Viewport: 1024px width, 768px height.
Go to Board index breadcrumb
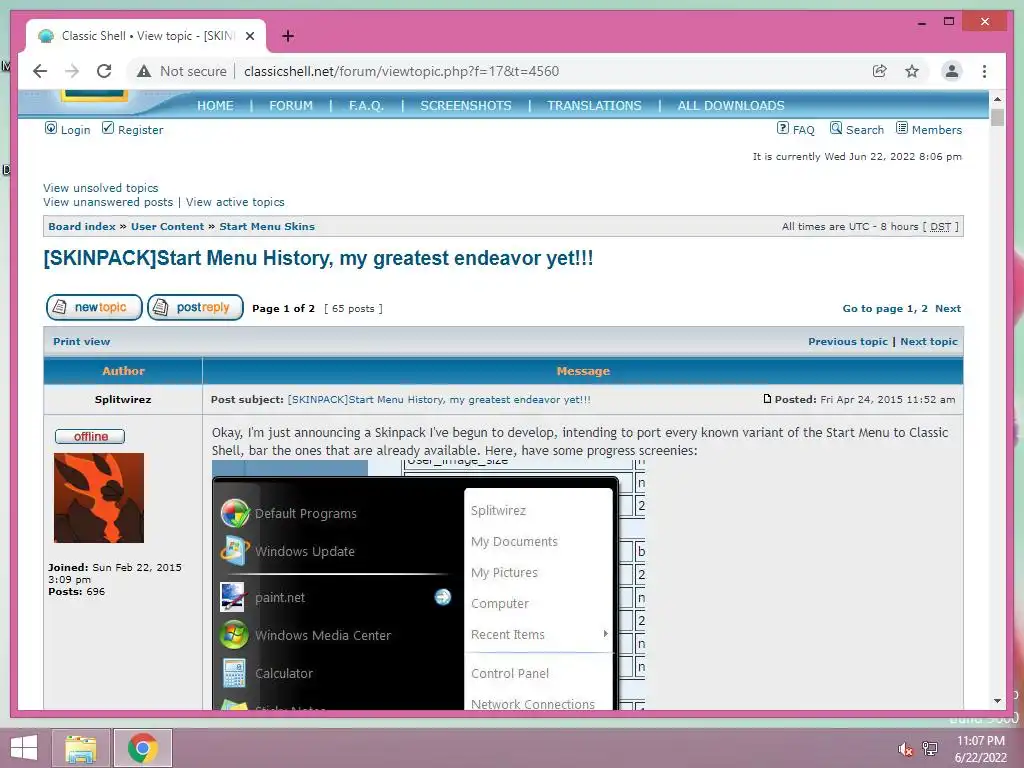tap(82, 227)
